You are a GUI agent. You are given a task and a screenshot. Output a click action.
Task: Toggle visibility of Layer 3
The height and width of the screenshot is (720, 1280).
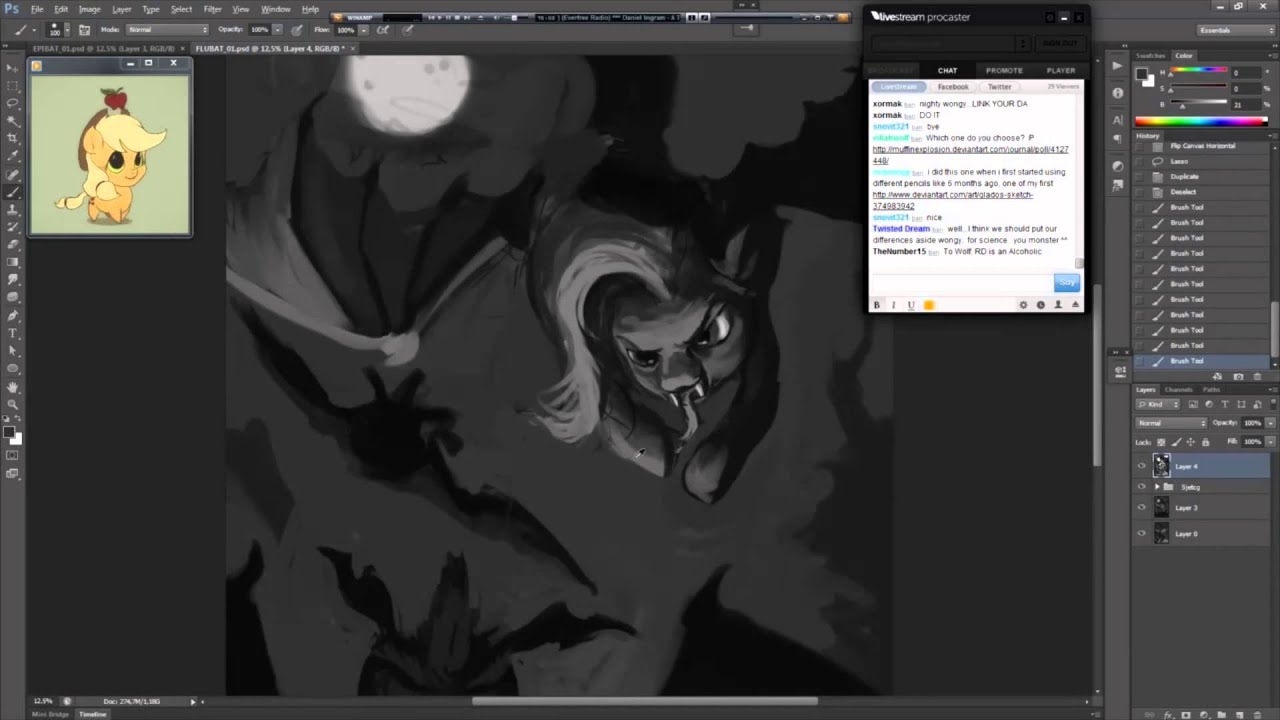1141,508
